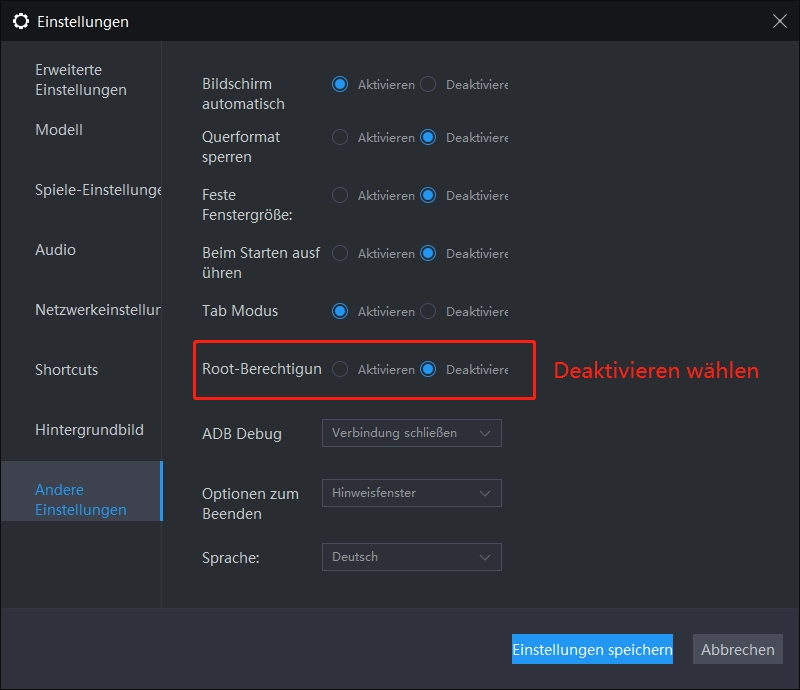This screenshot has width=800, height=690.
Task: Choose Aktivieren for Bildschirm automatisch
Action: 340,84
